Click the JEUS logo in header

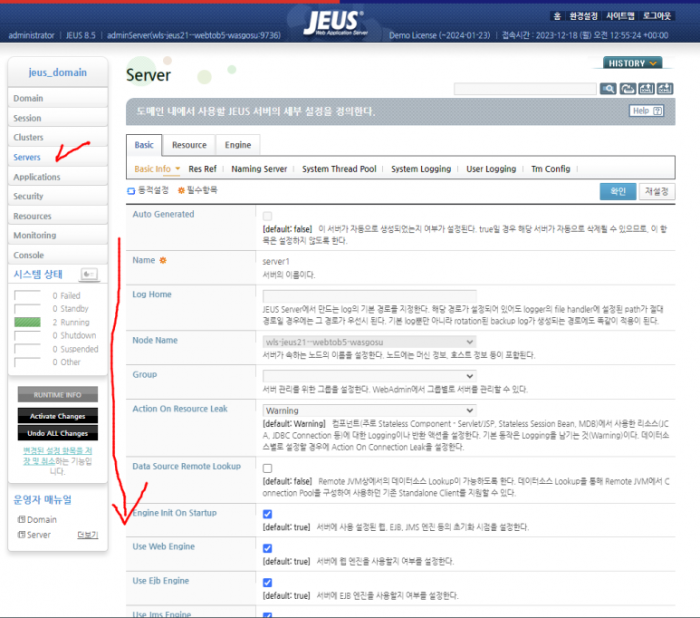[x=334, y=22]
